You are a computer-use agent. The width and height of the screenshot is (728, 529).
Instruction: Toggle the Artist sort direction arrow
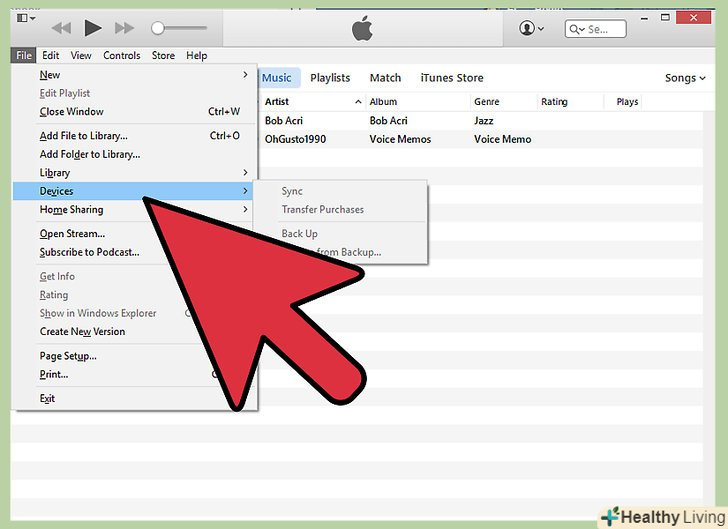pyautogui.click(x=358, y=102)
